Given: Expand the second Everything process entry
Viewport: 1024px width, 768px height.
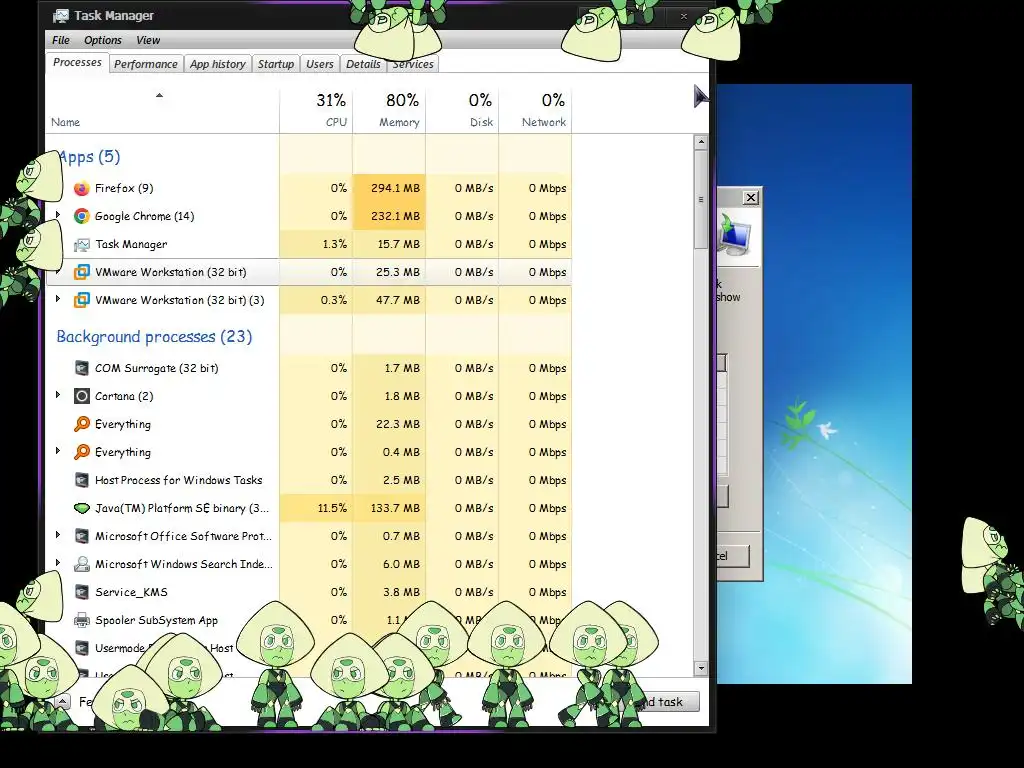Looking at the screenshot, I should point(58,451).
